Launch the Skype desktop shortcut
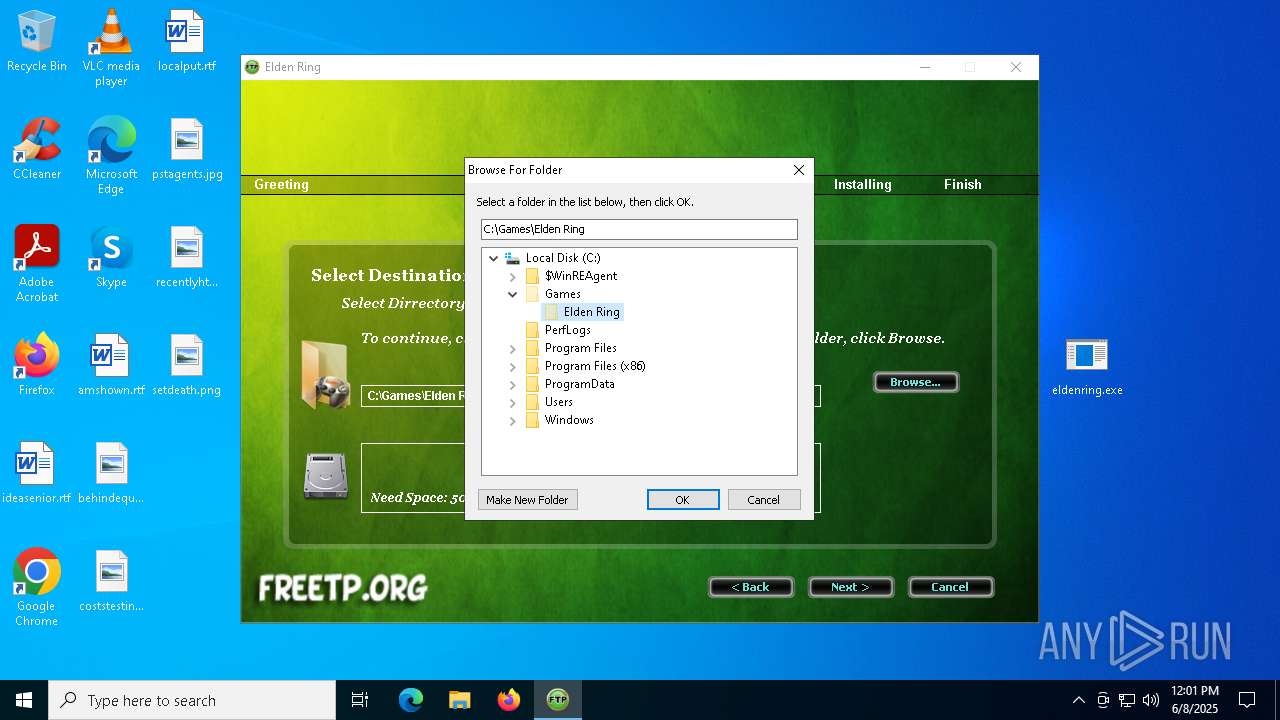Viewport: 1280px width, 720px height. point(111,257)
